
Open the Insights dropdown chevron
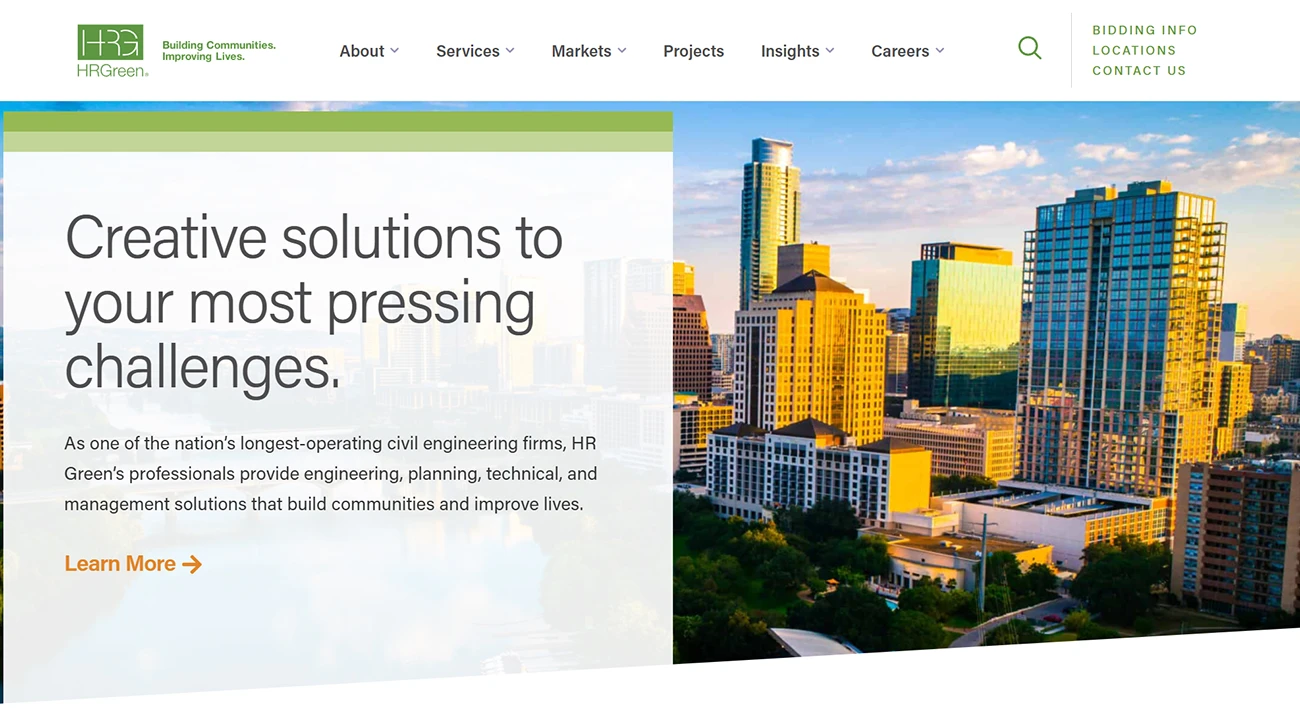click(830, 50)
